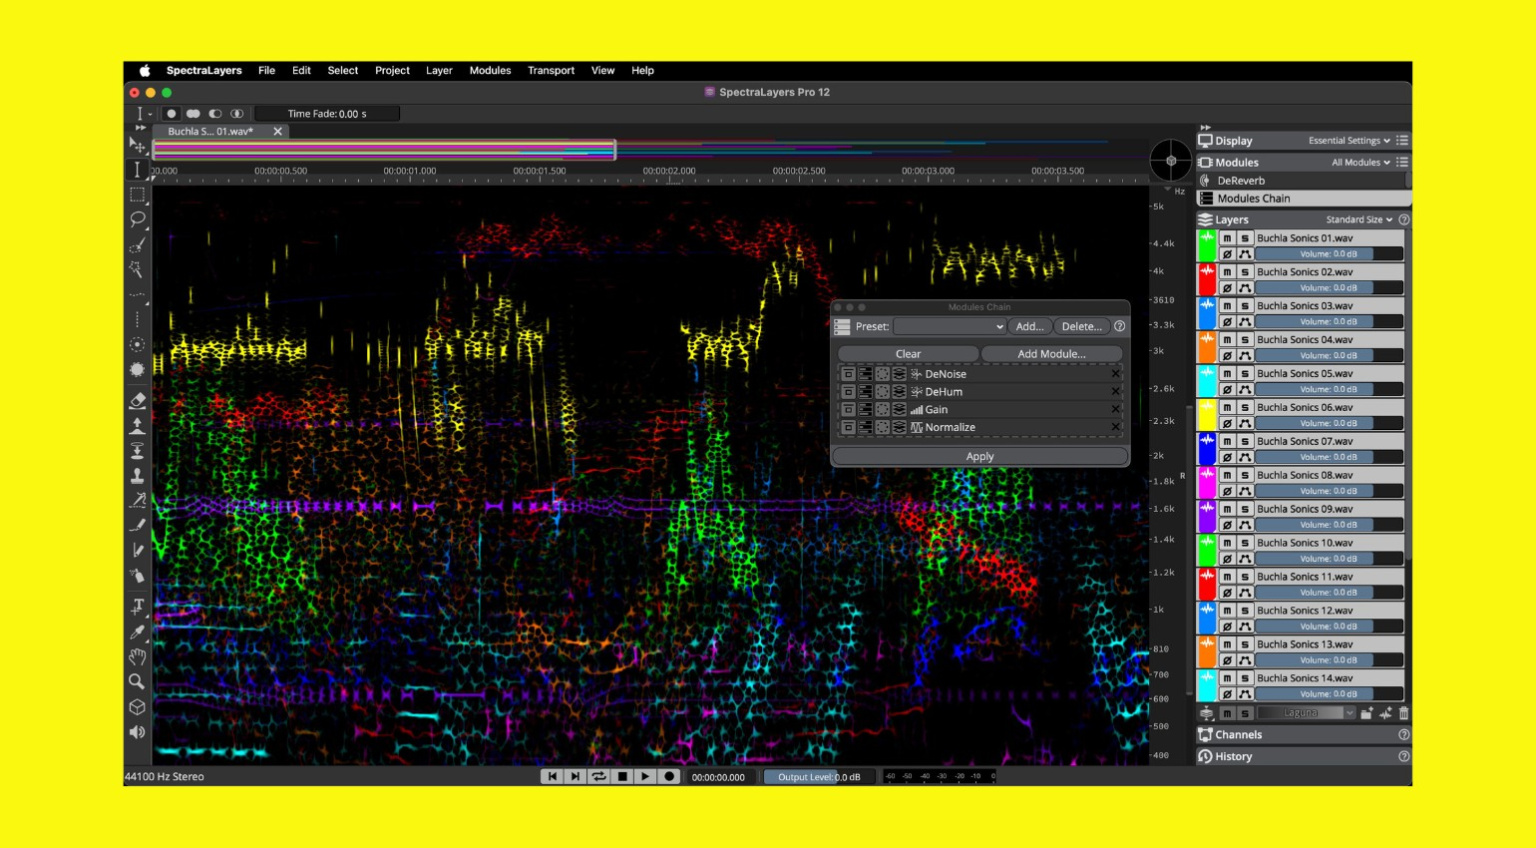Select the Eraser tool
The image size is (1536, 848).
[x=138, y=400]
